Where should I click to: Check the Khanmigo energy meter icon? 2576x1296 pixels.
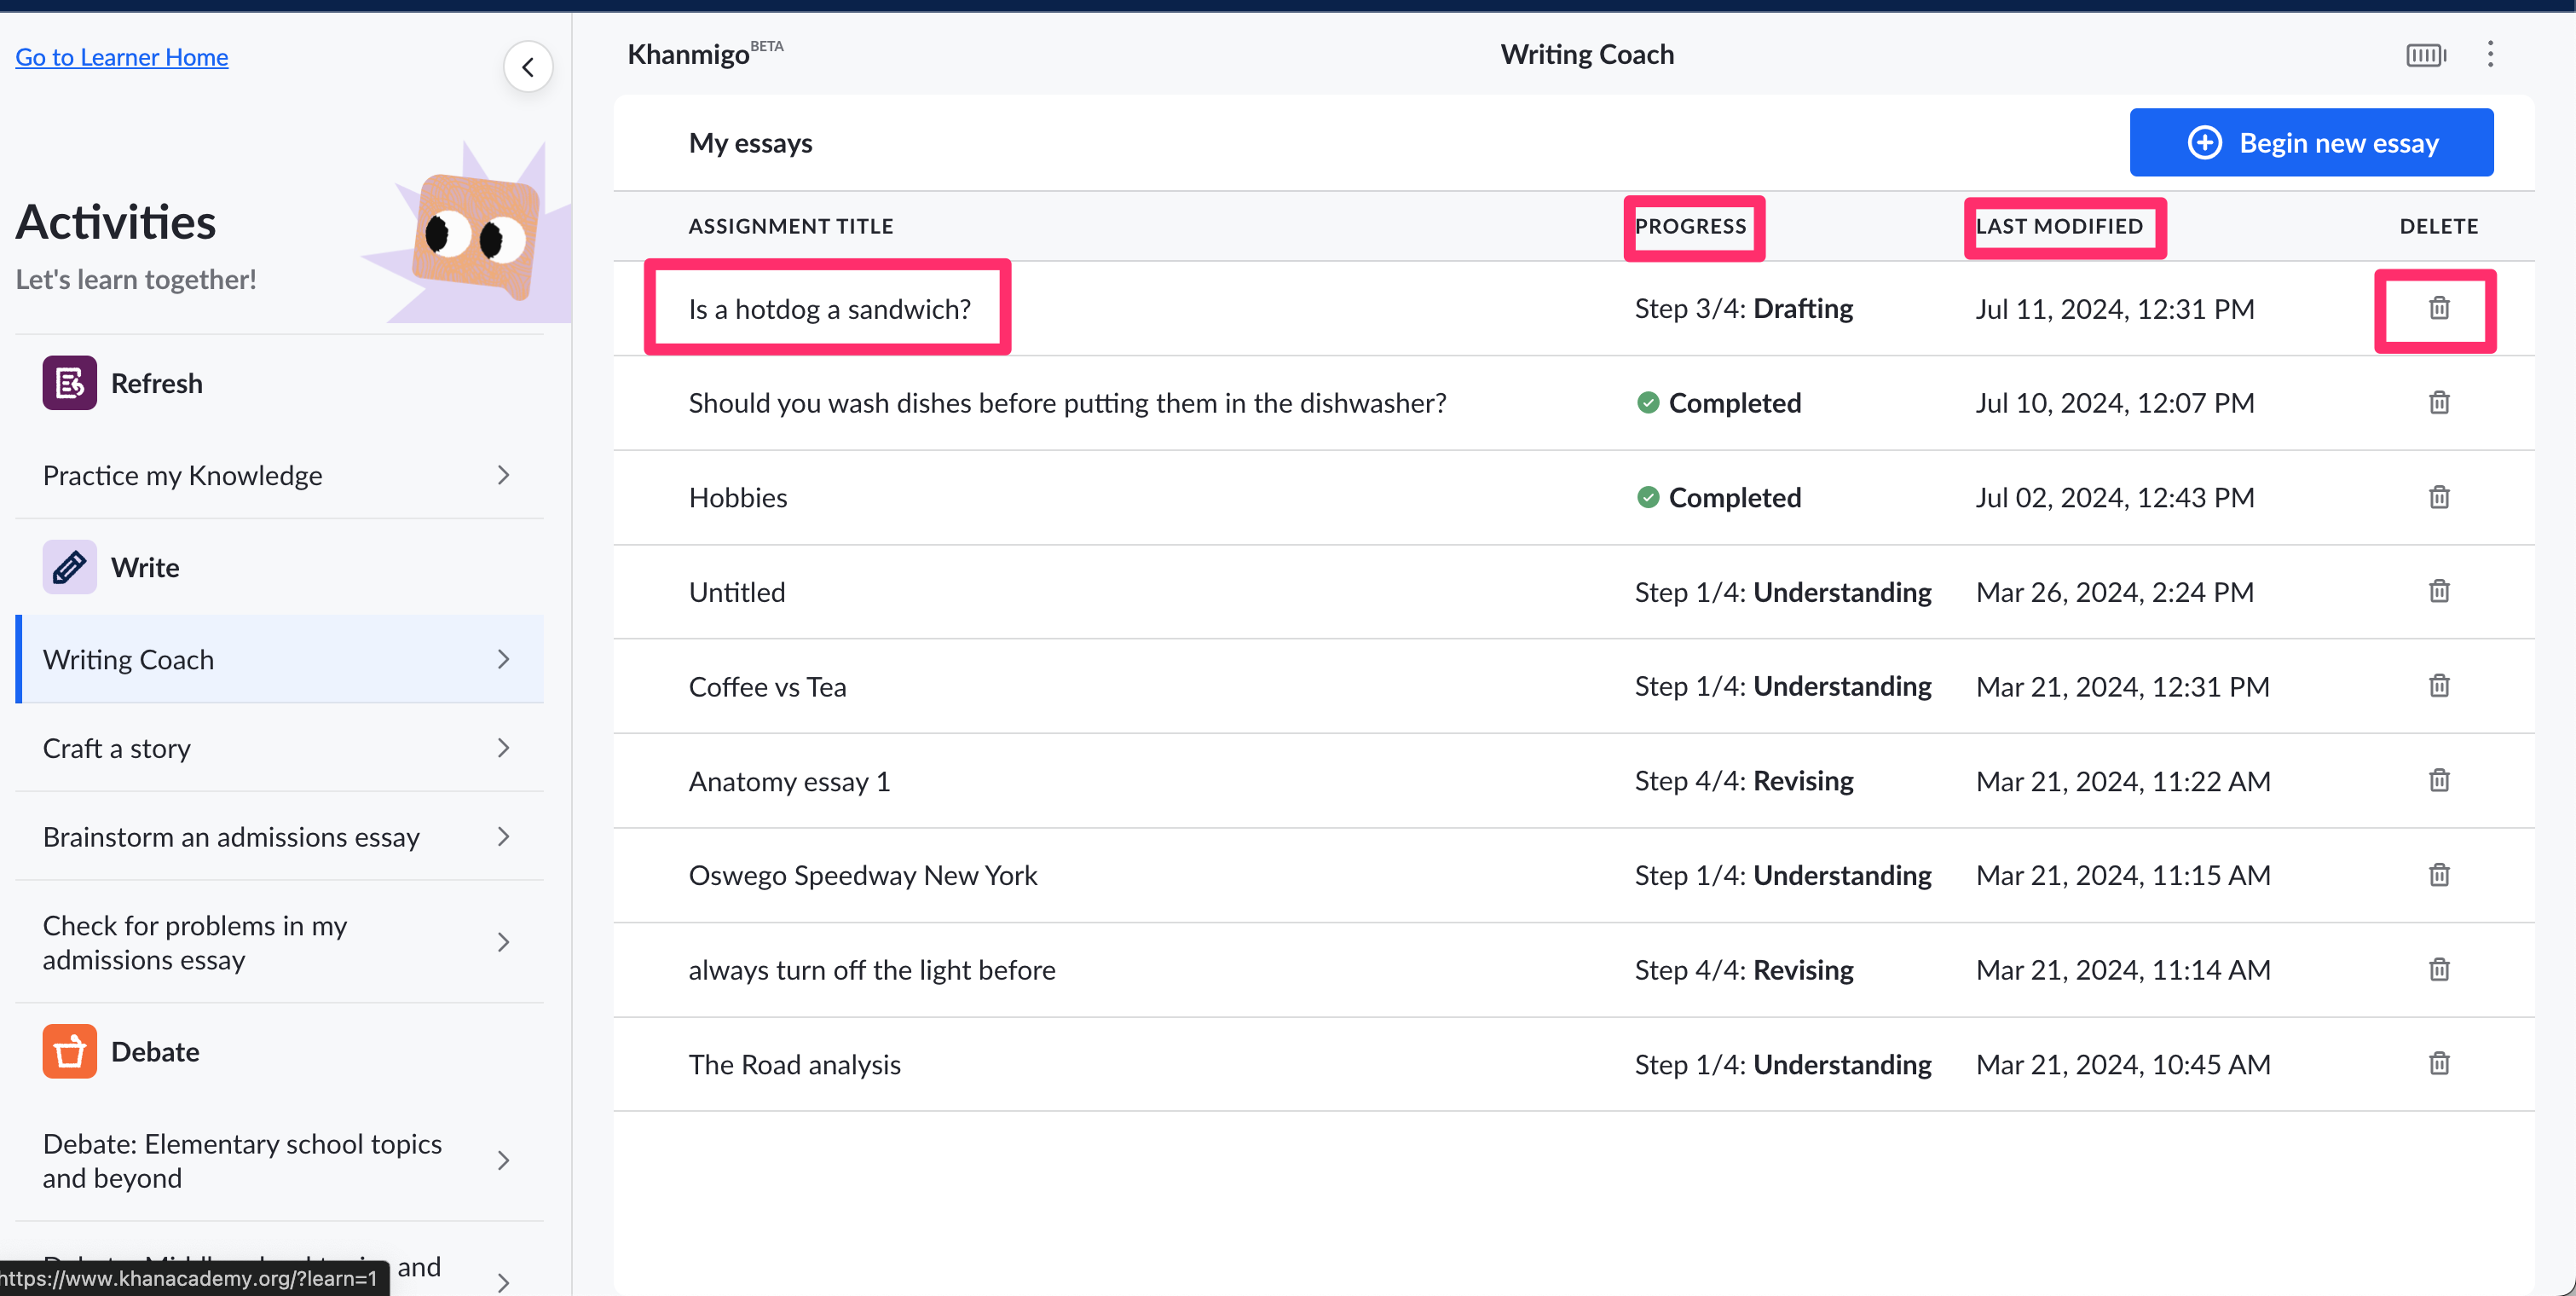[x=2424, y=55]
